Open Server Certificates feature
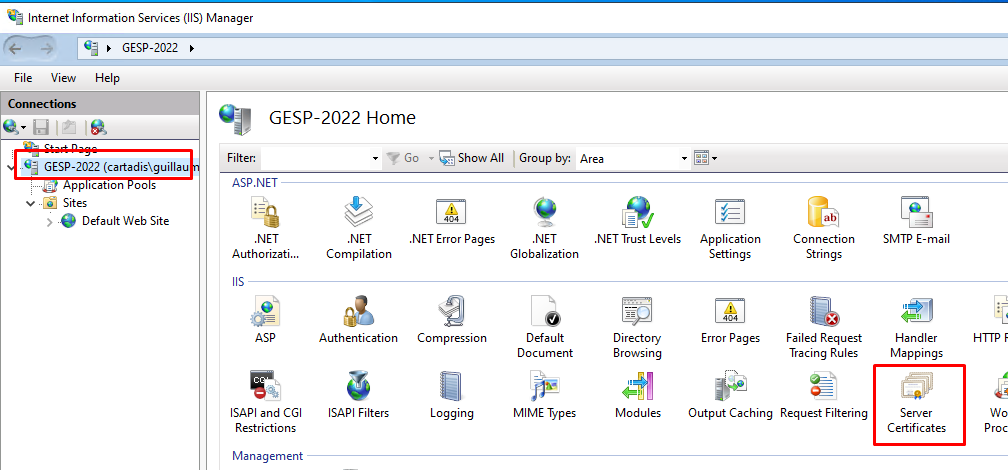Image resolution: width=1008 pixels, height=470 pixels. coord(916,404)
